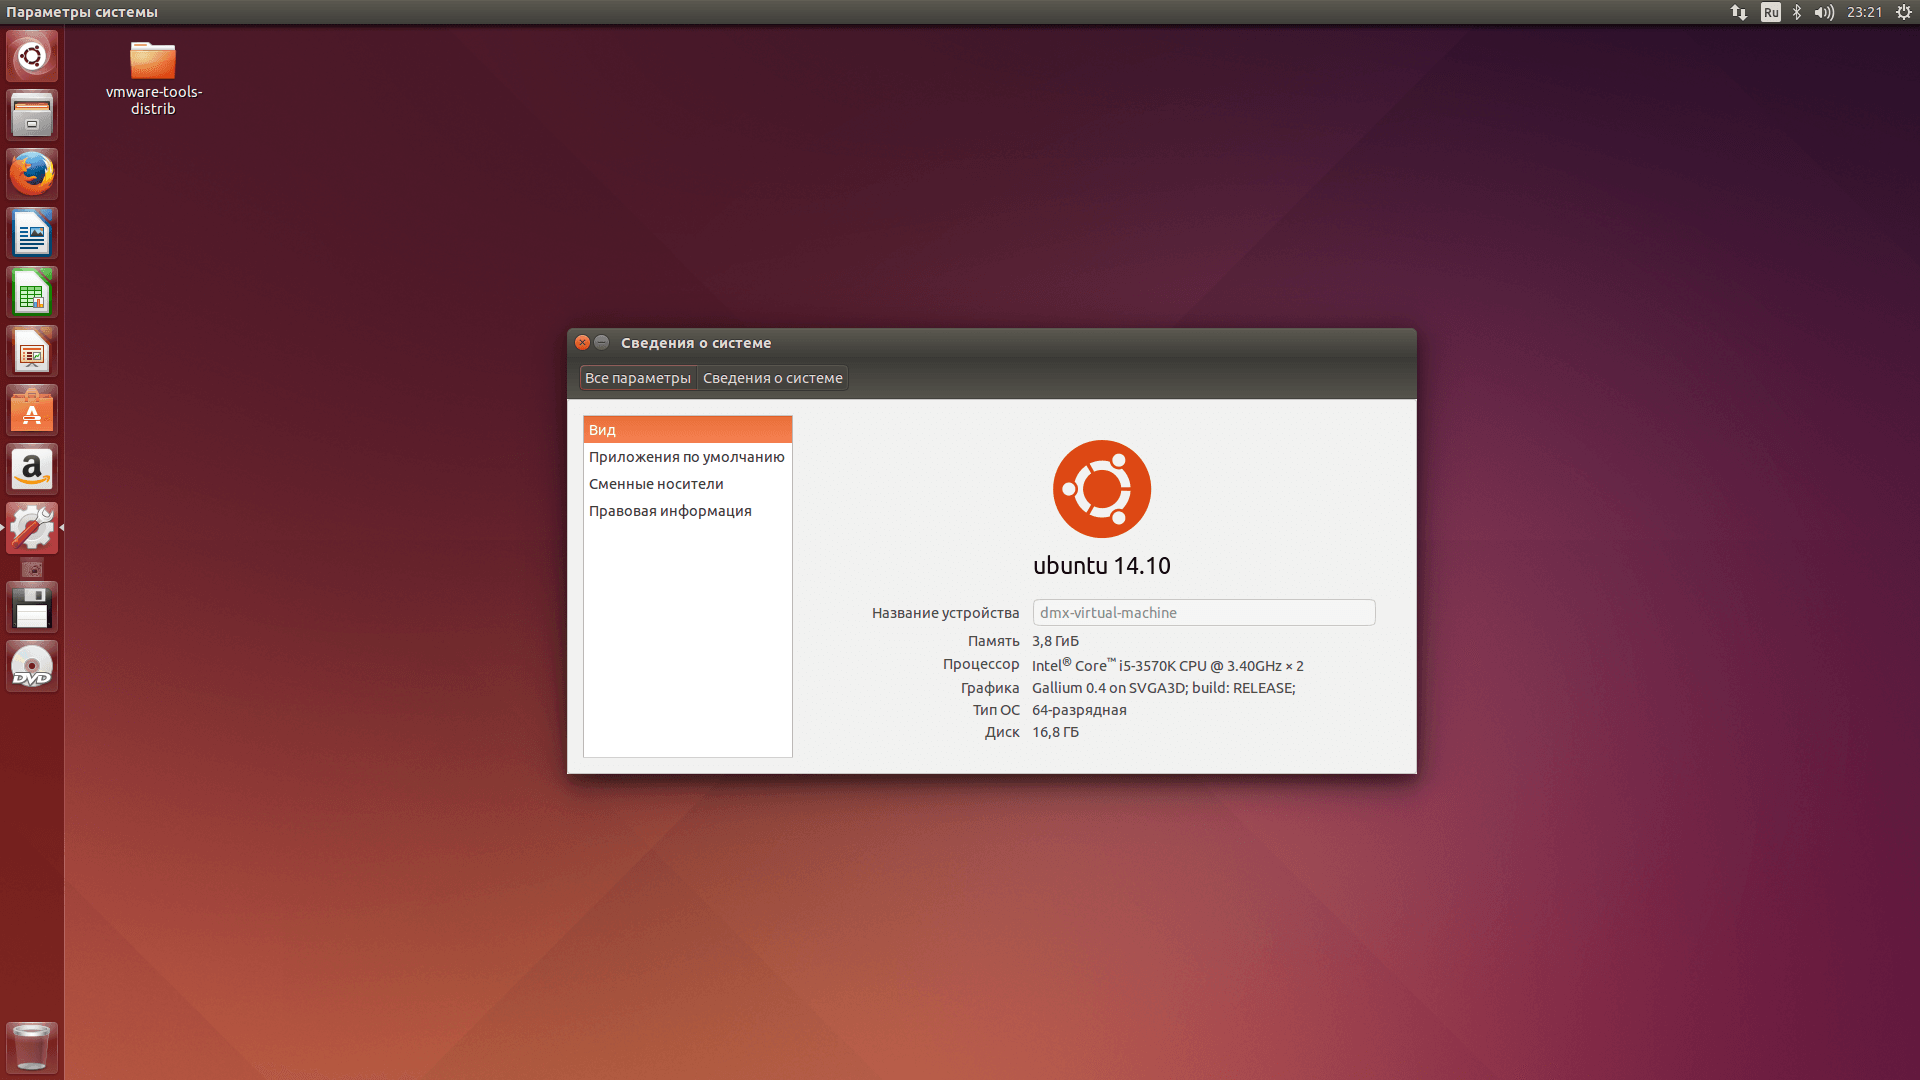Click the Название устройства input field
The width and height of the screenshot is (1920, 1080).
tap(1204, 613)
